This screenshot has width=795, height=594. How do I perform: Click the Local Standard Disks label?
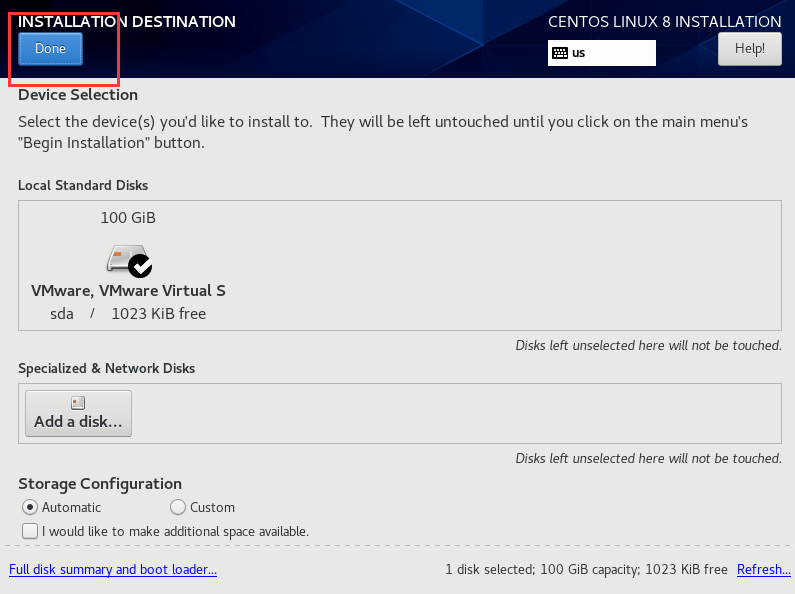[83, 185]
